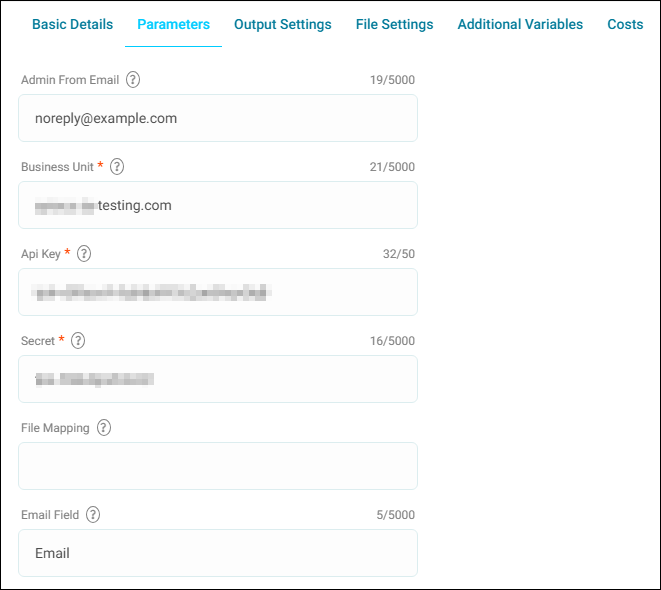Click into the Api Key field
This screenshot has width=661, height=590.
pyautogui.click(x=218, y=292)
